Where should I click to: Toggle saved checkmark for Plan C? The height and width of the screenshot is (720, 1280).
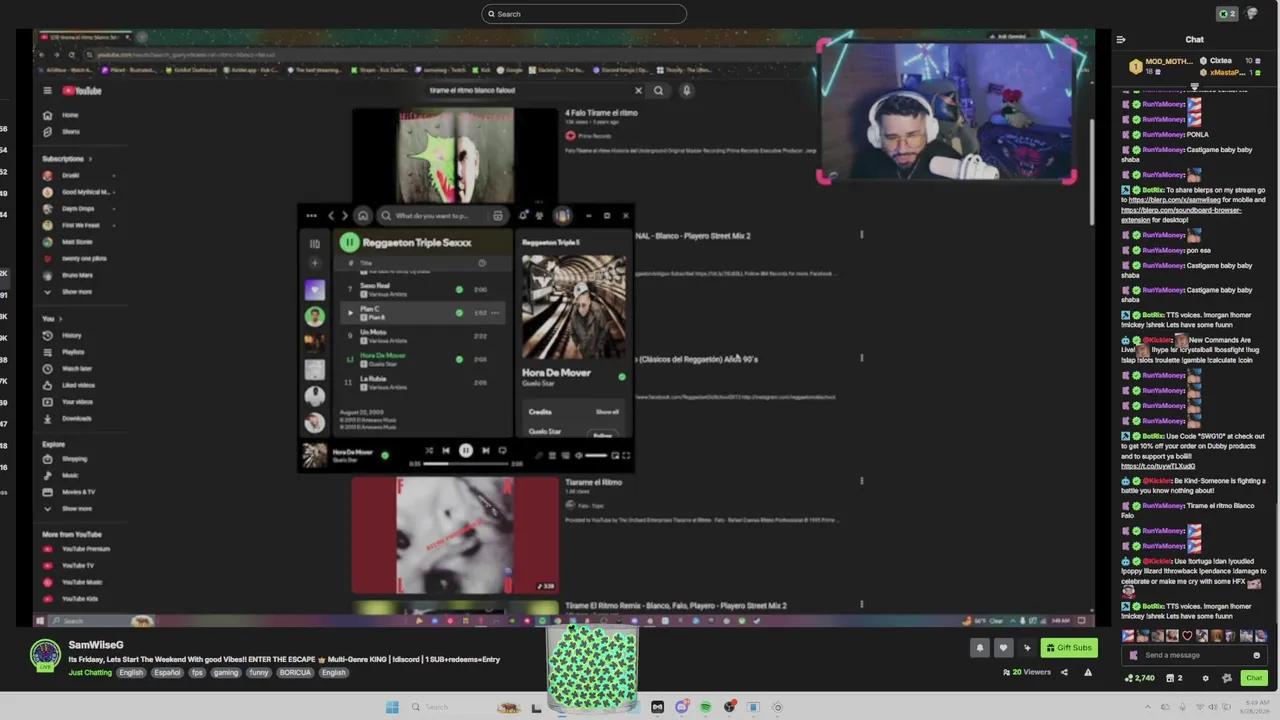459,313
